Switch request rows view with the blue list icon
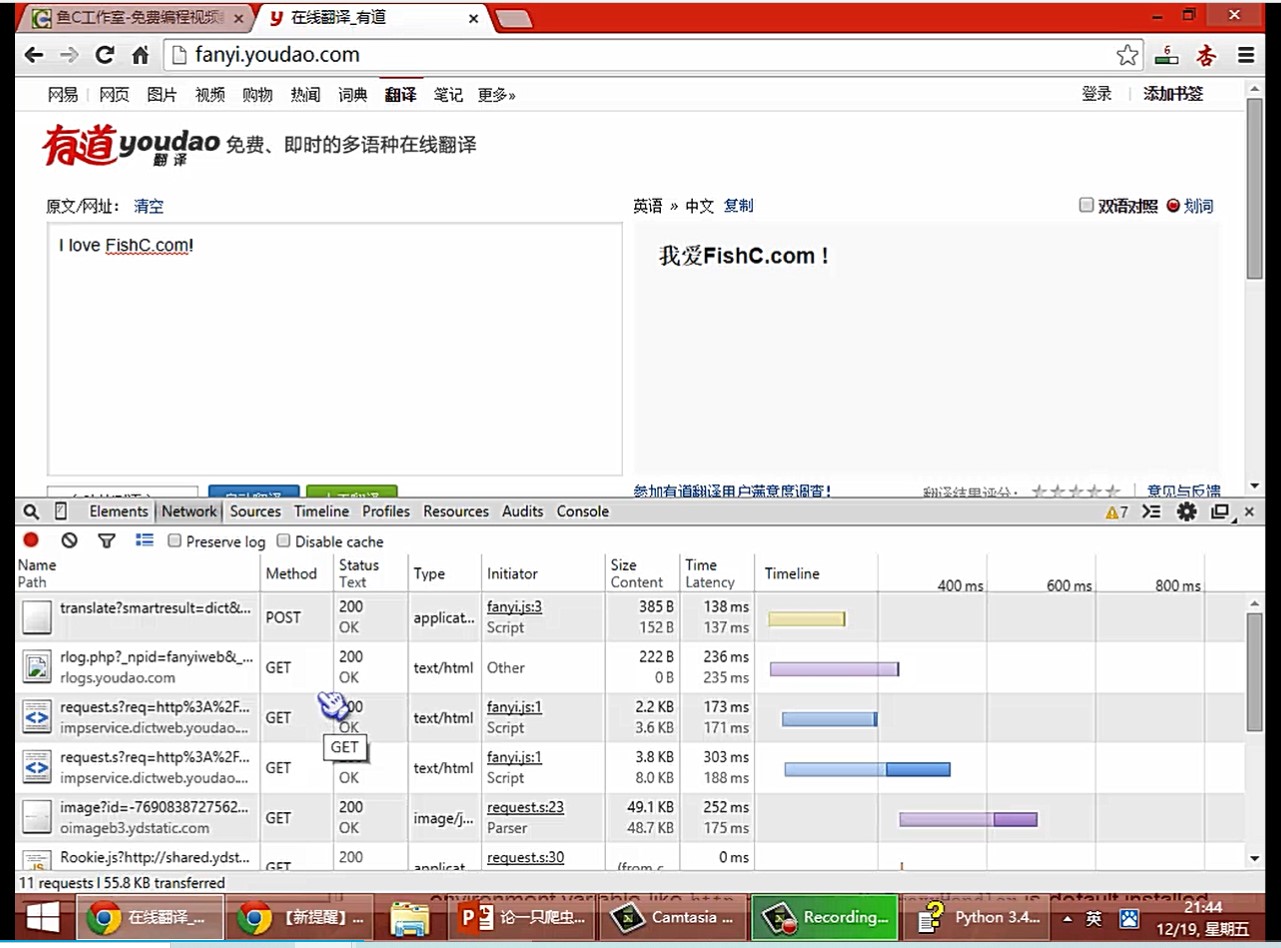 coord(145,540)
